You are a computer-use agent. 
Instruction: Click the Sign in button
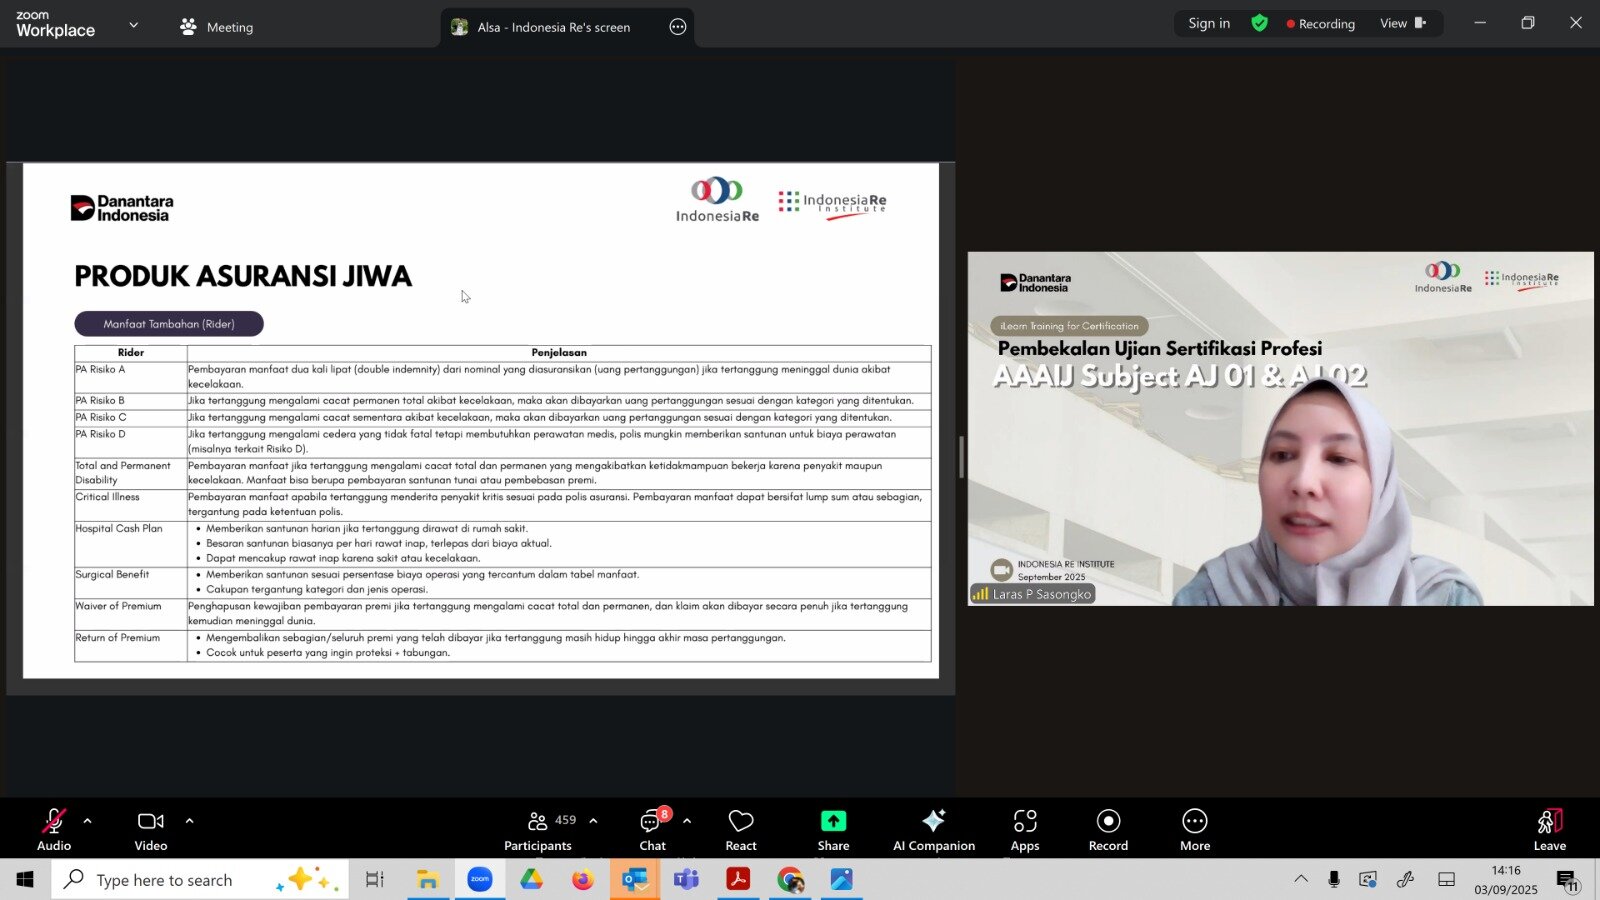[1208, 23]
